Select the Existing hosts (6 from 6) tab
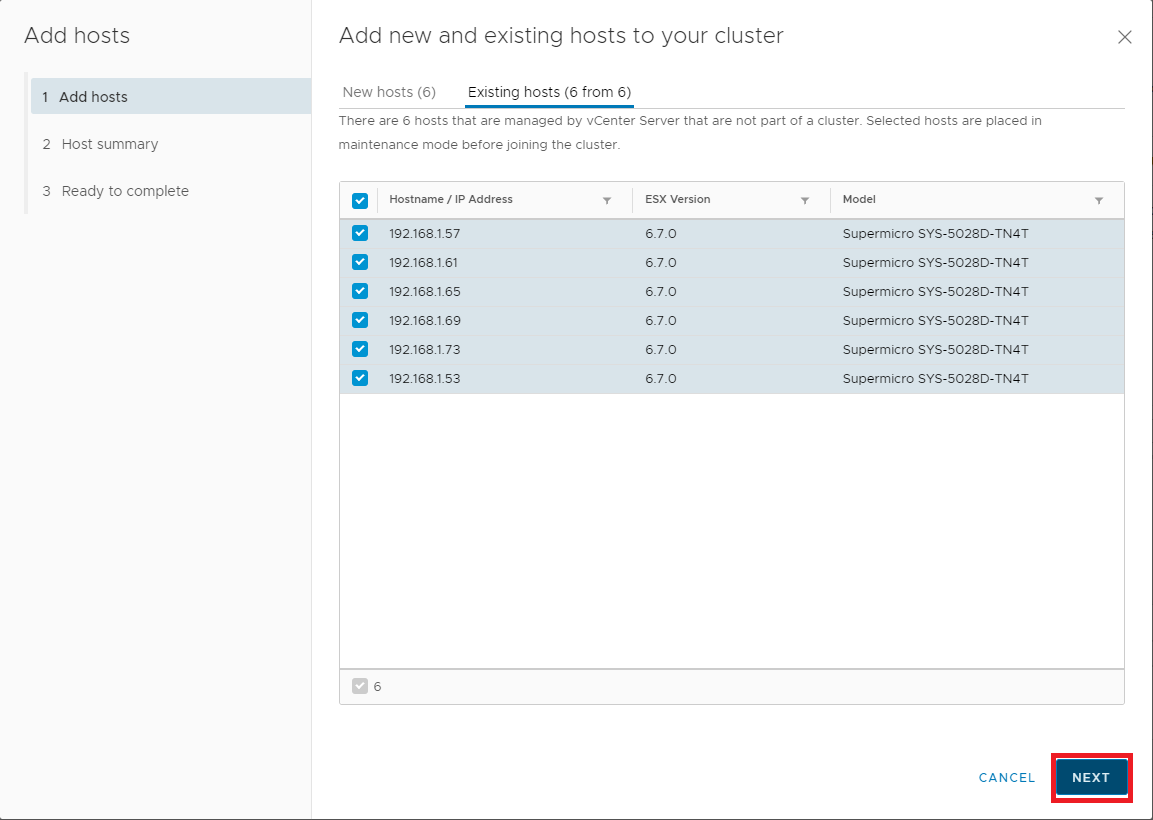This screenshot has height=820, width=1153. pos(549,92)
